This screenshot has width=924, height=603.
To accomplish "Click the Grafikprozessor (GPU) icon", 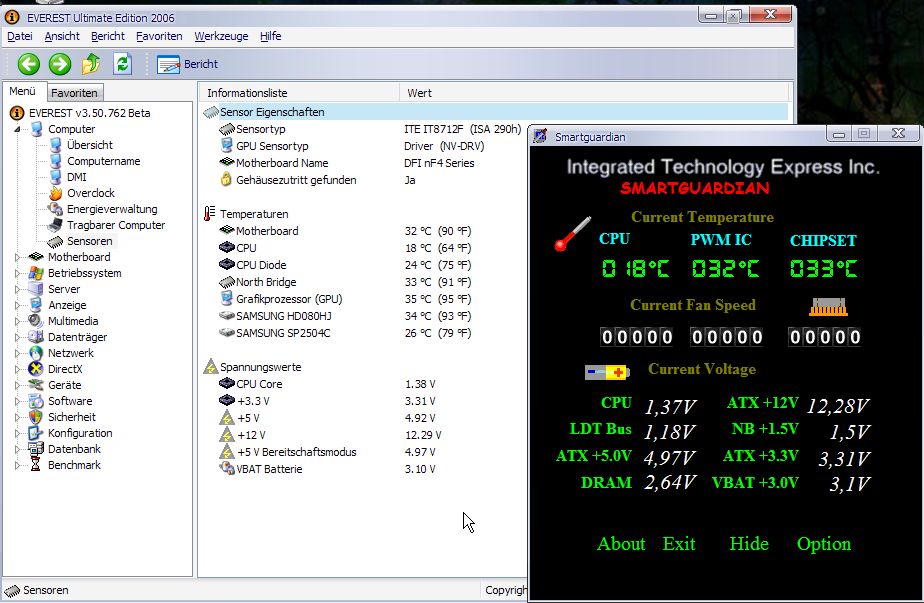I will click(226, 298).
